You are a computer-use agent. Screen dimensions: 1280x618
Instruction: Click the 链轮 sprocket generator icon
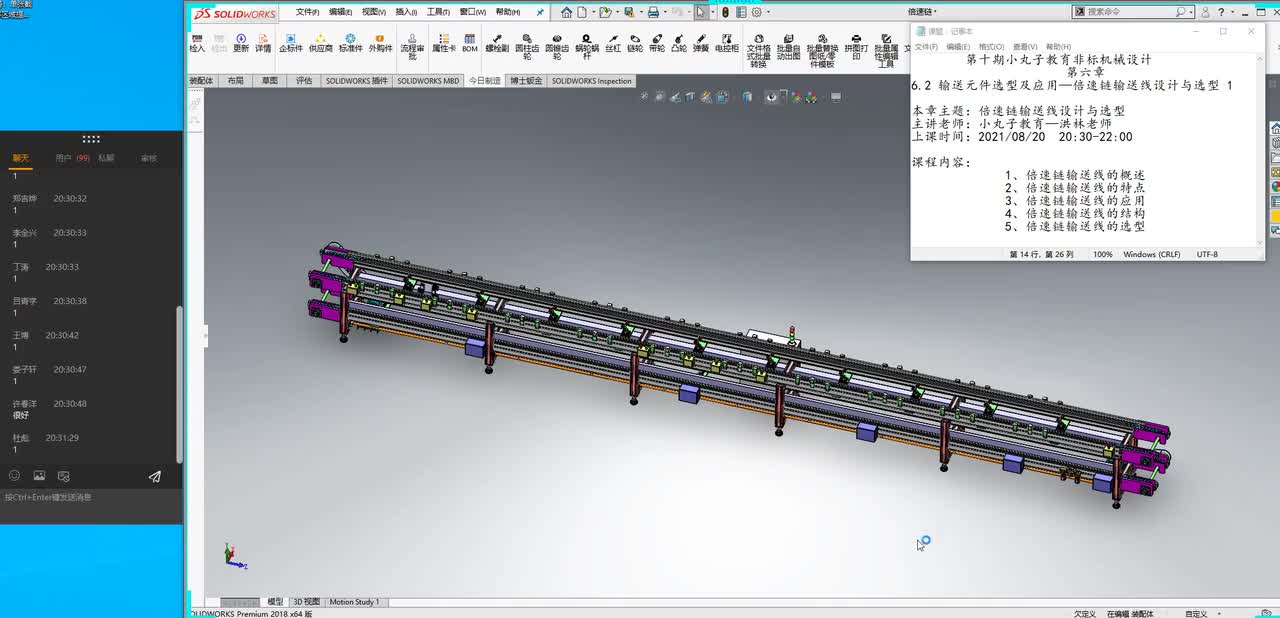point(635,42)
